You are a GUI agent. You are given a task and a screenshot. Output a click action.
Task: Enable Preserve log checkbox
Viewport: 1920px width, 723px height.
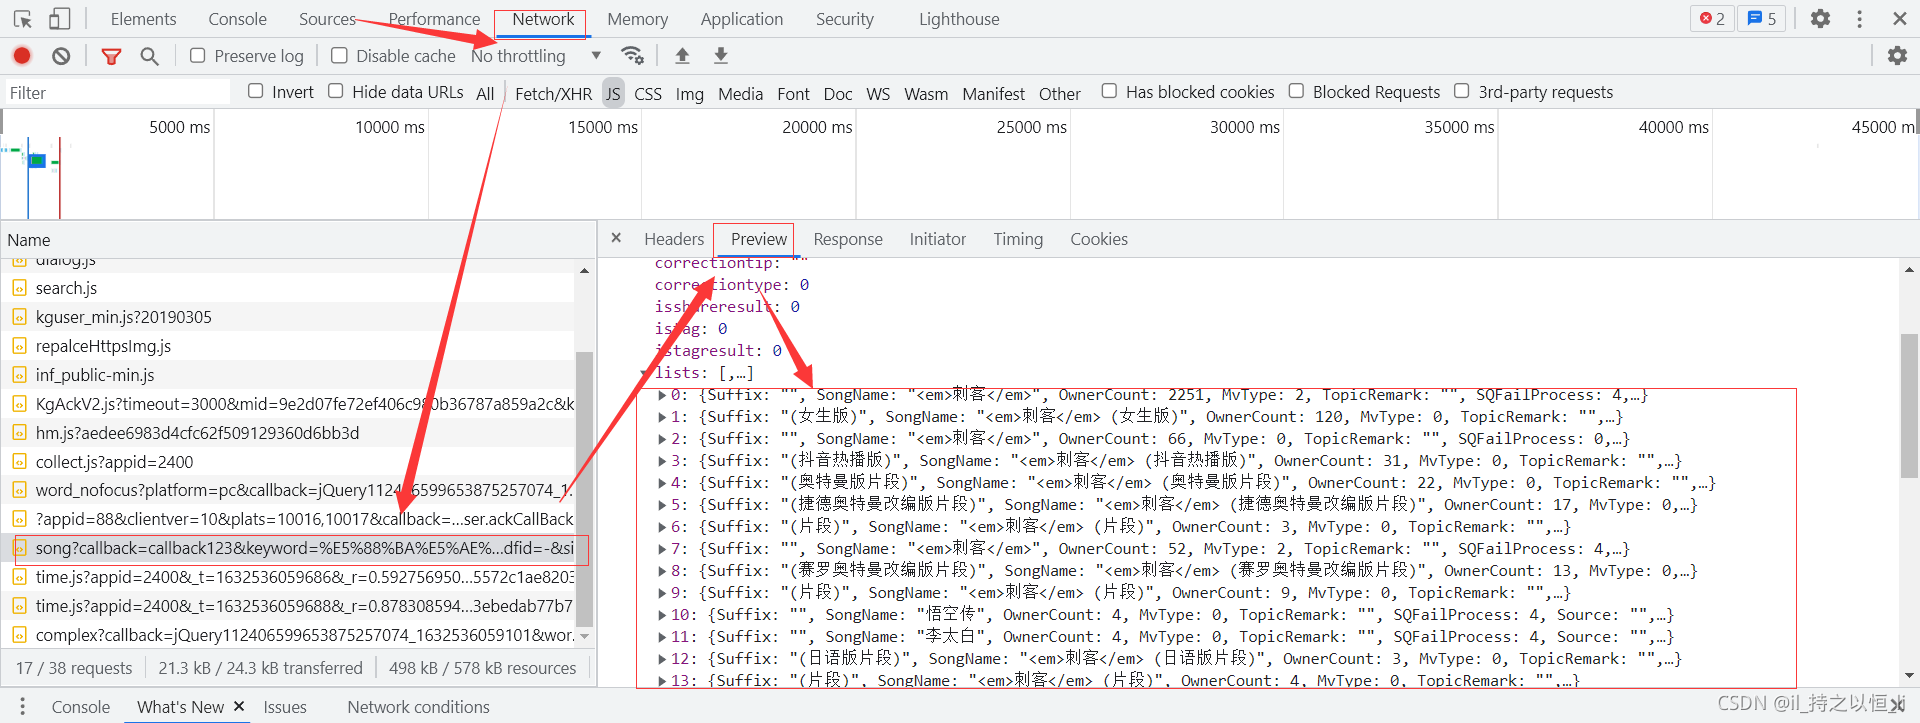pyautogui.click(x=198, y=56)
